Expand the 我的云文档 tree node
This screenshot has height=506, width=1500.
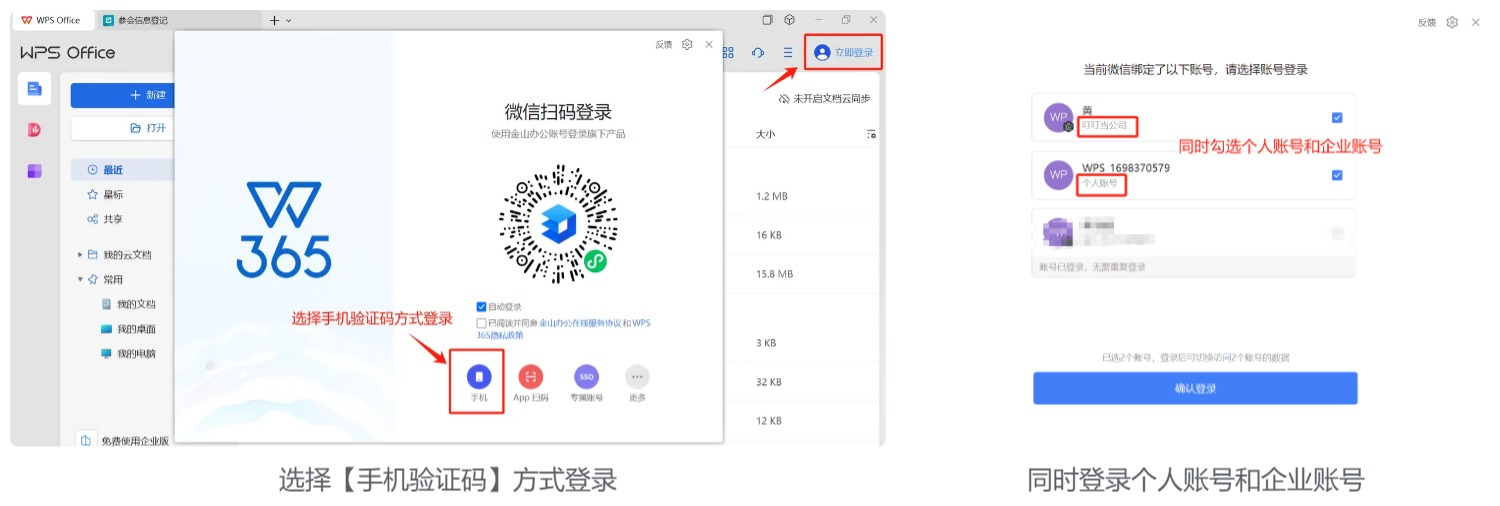point(80,255)
